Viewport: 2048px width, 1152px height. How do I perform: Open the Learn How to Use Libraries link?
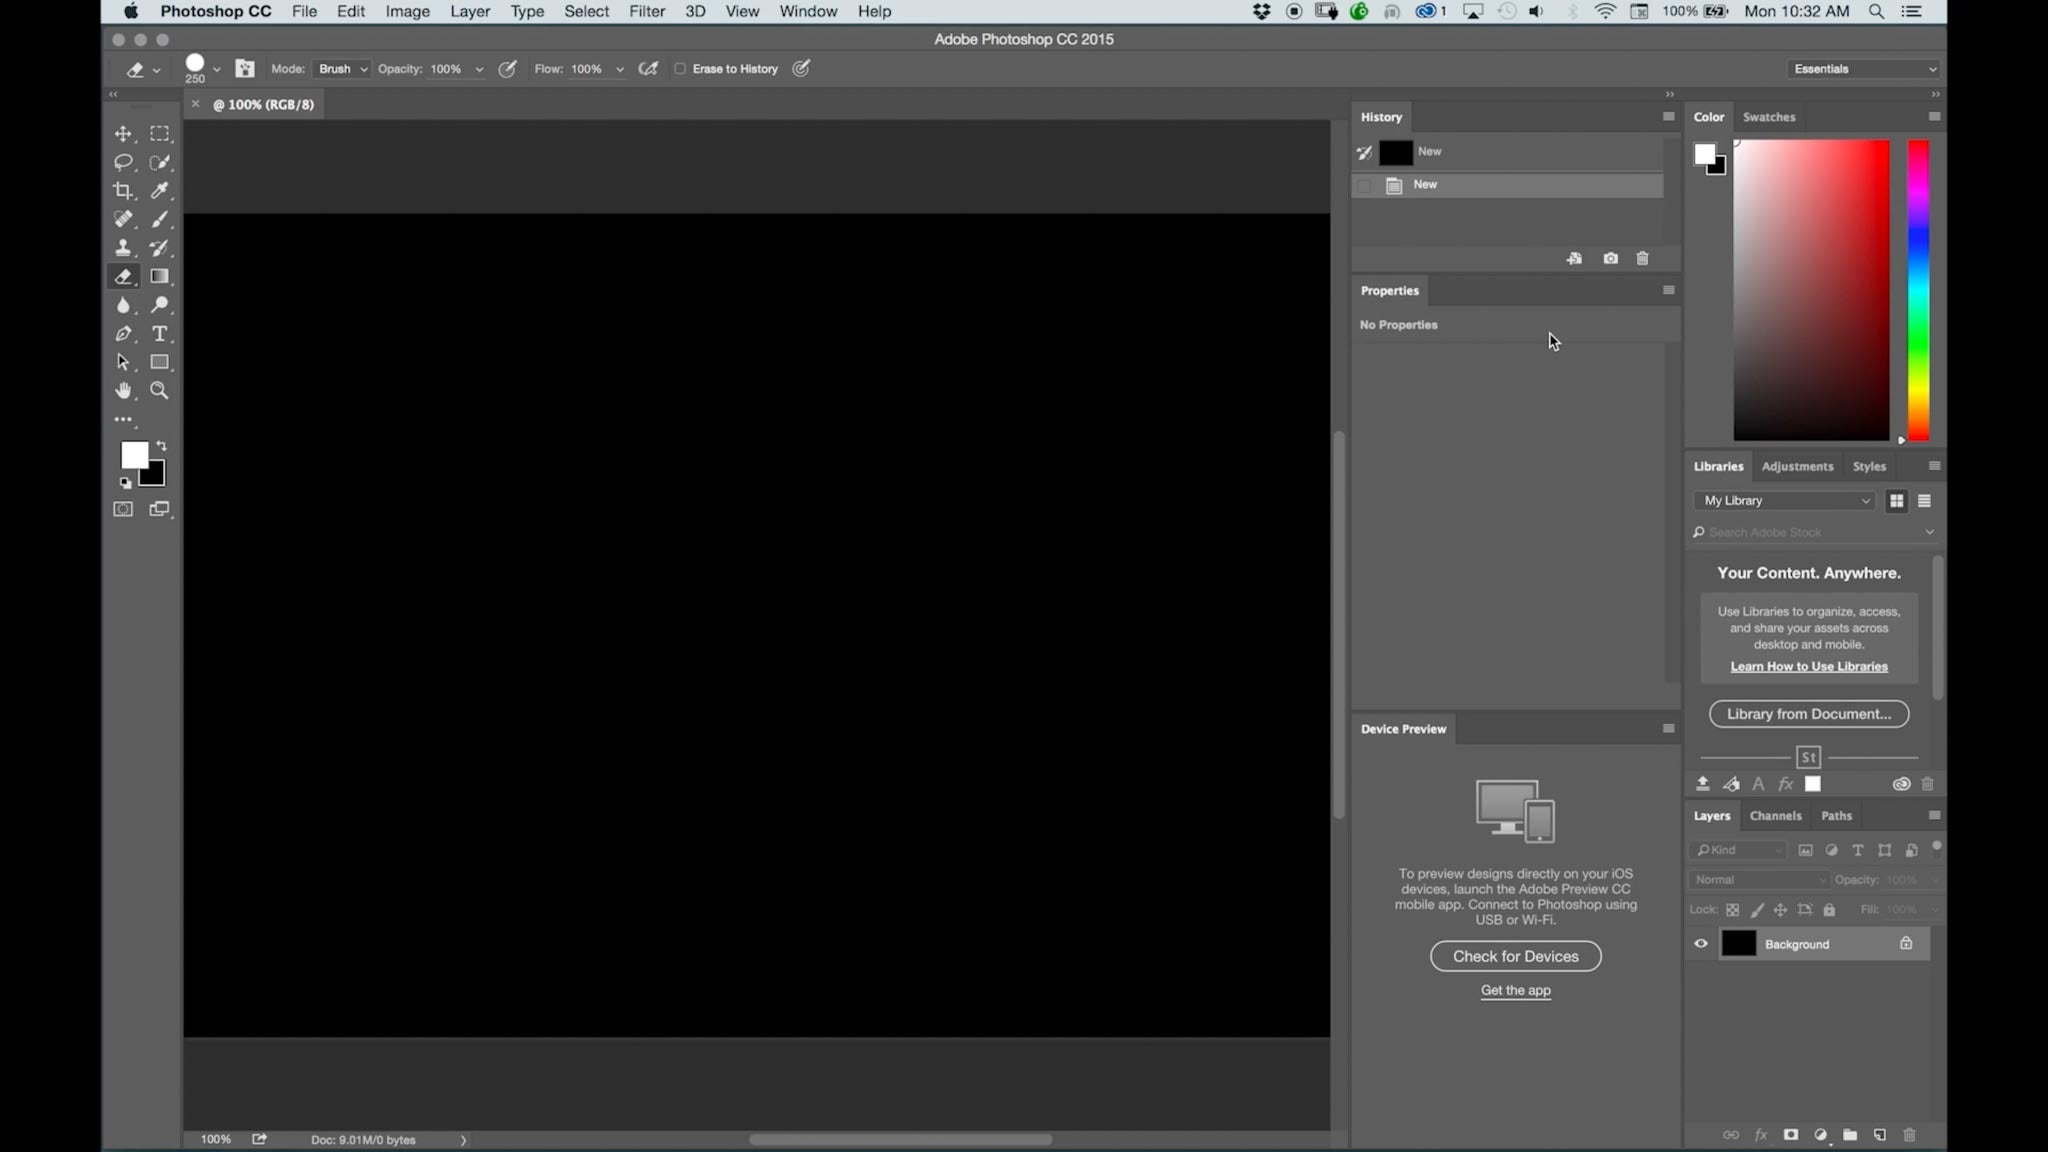point(1808,666)
